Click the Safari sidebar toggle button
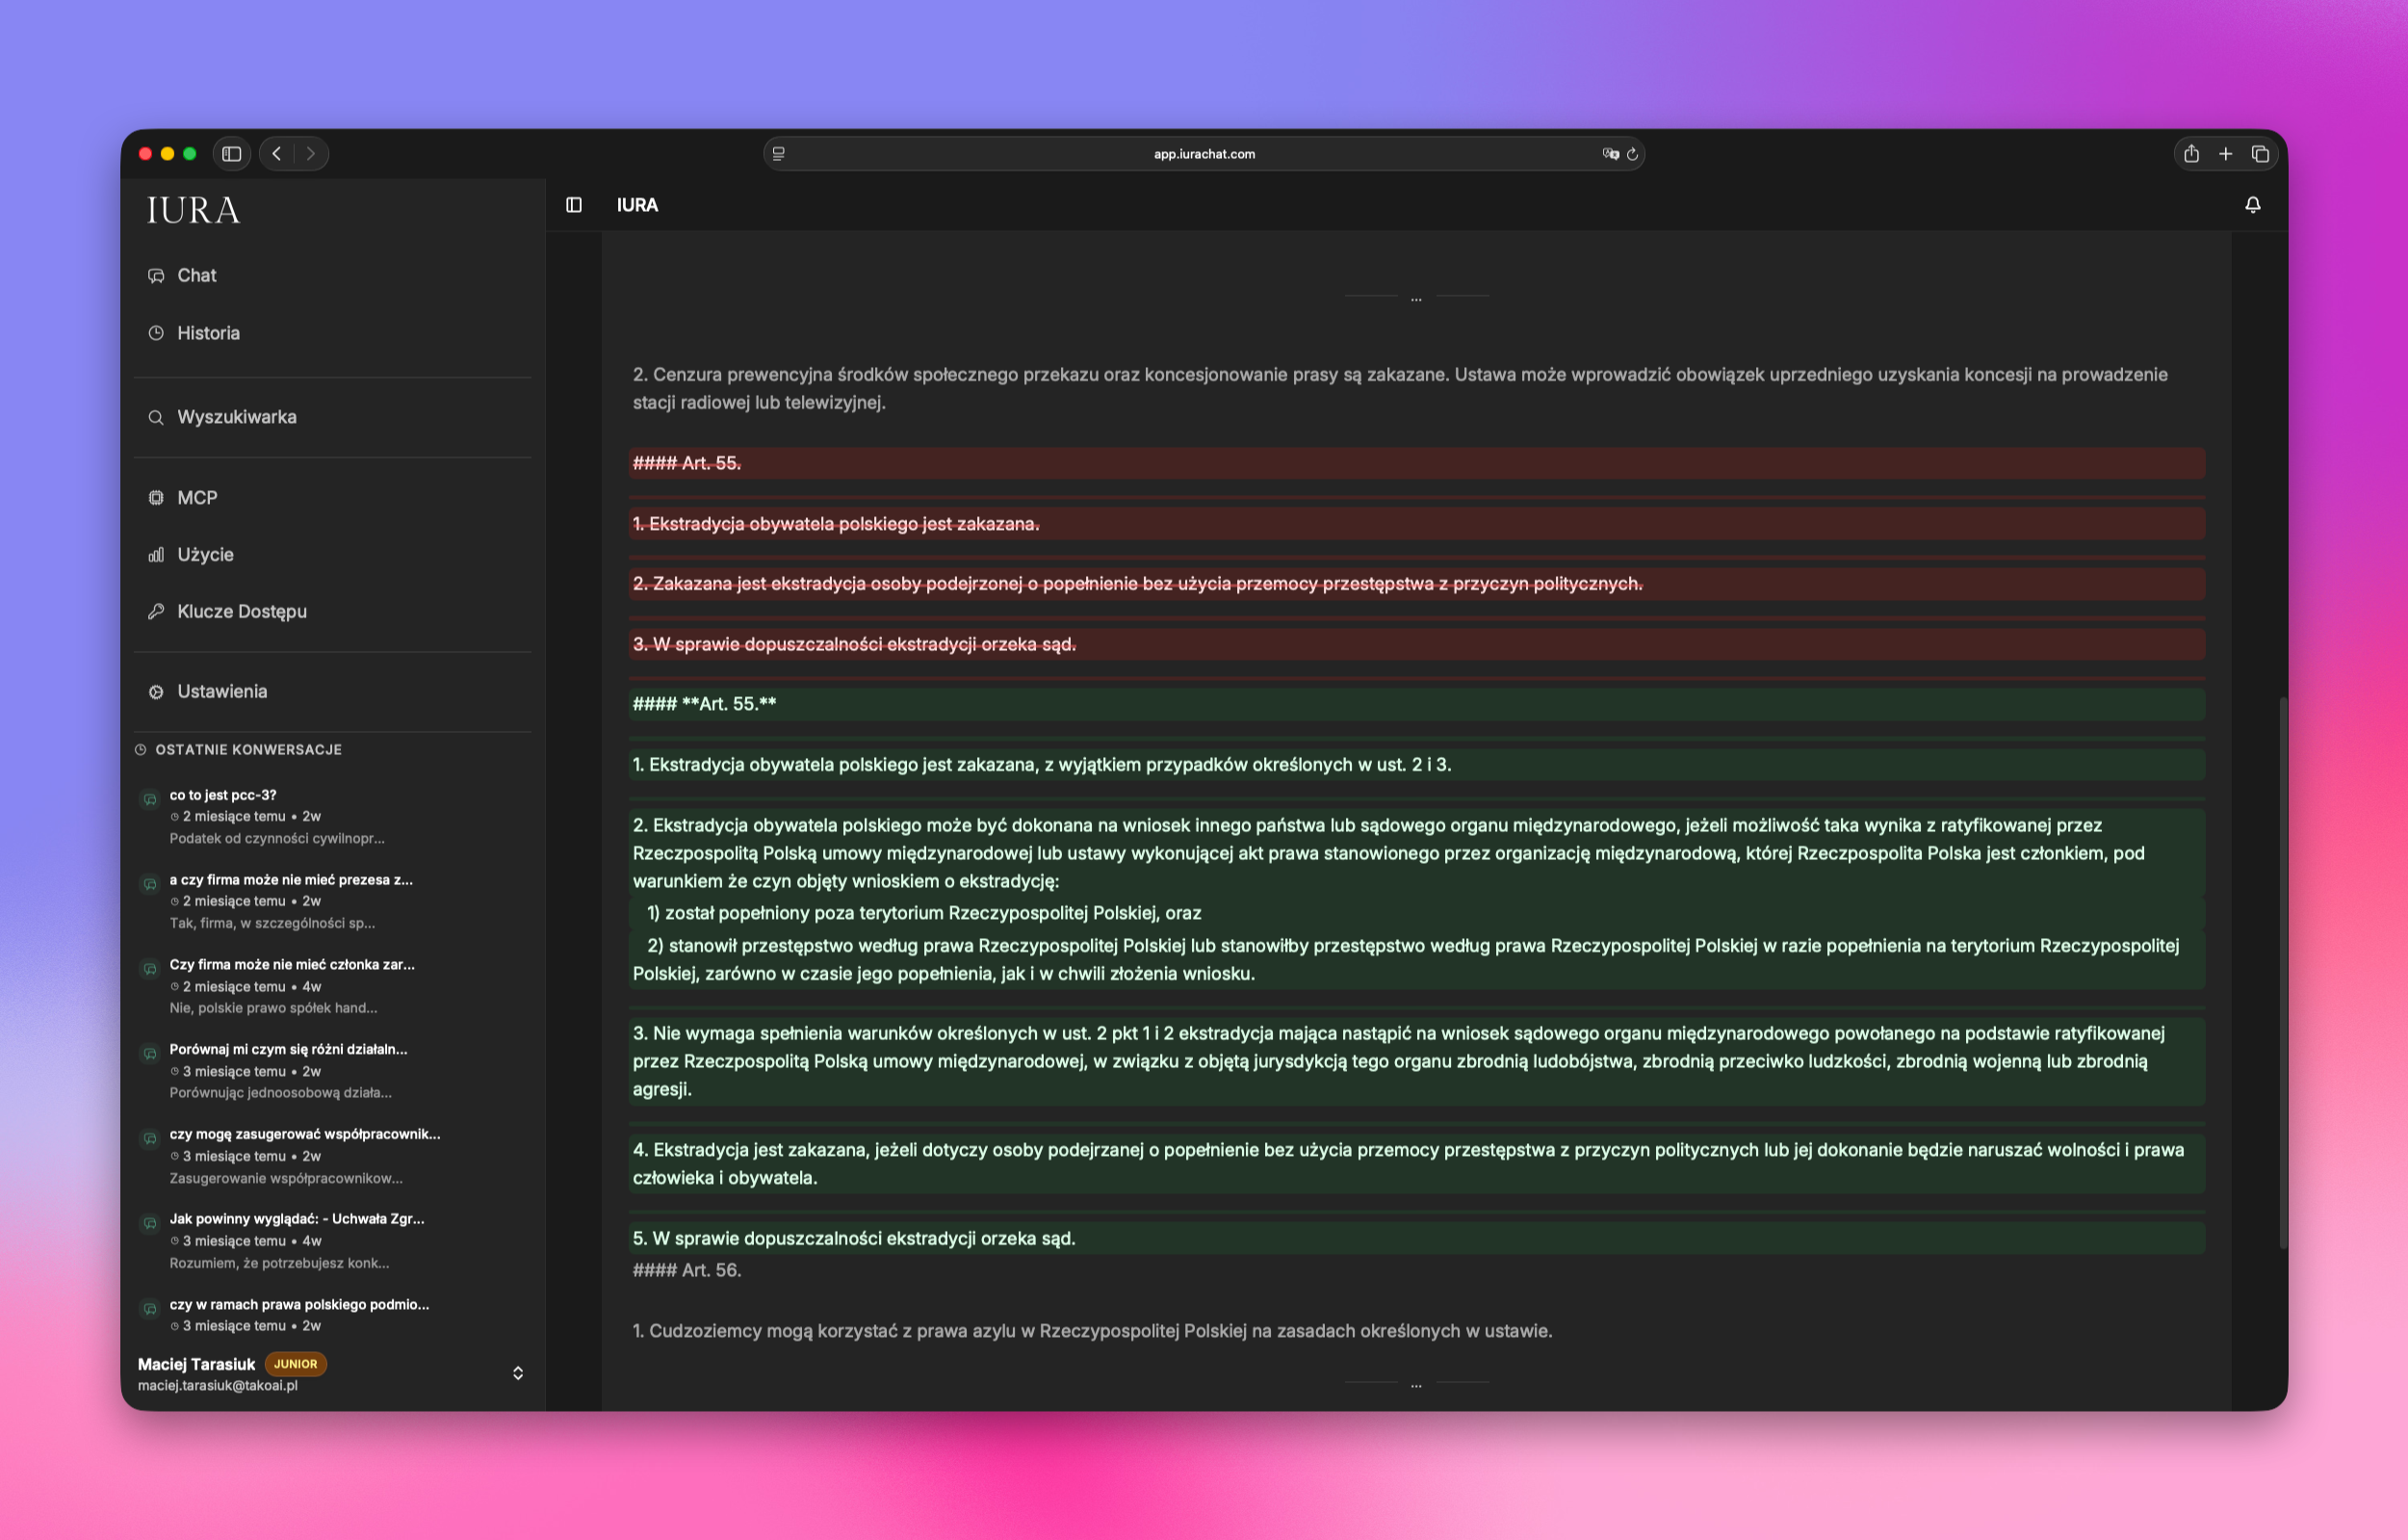The width and height of the screenshot is (2408, 1540). point(232,154)
